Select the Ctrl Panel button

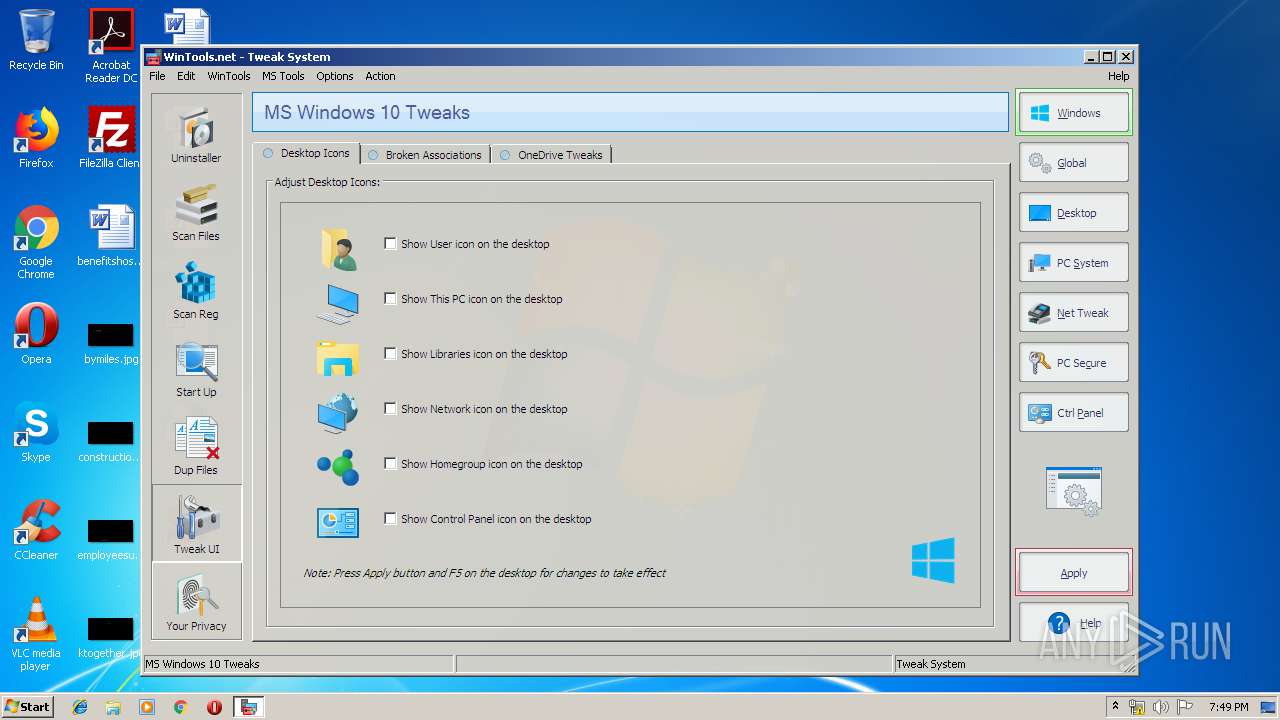pyautogui.click(x=1074, y=413)
